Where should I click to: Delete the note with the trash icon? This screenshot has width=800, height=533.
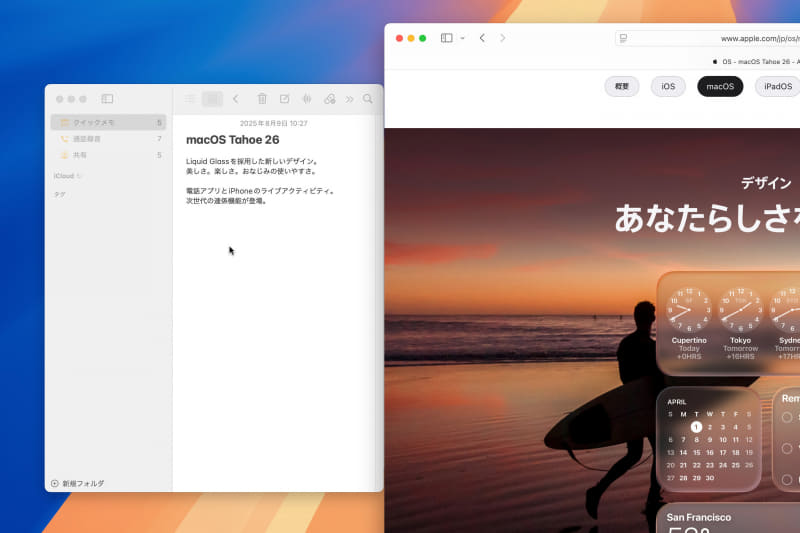(x=262, y=98)
